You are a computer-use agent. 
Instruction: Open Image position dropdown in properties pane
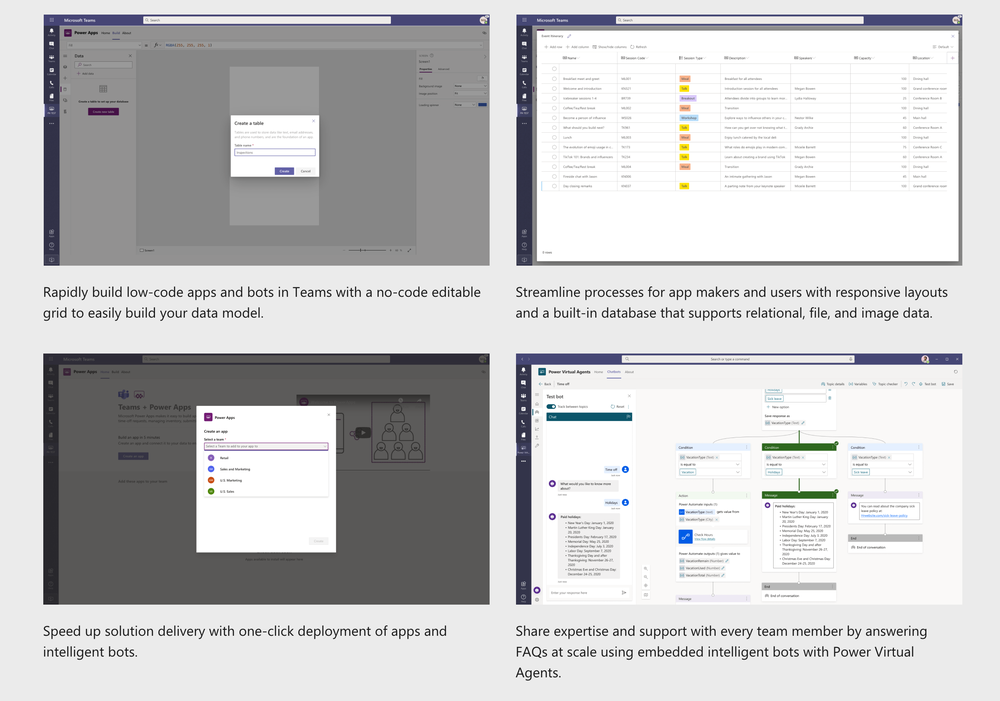click(x=470, y=93)
